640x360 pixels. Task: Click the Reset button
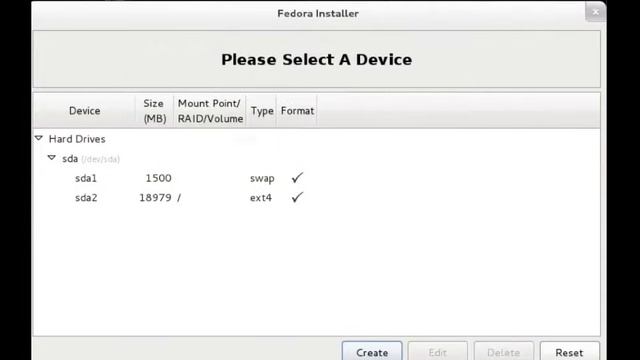point(569,352)
